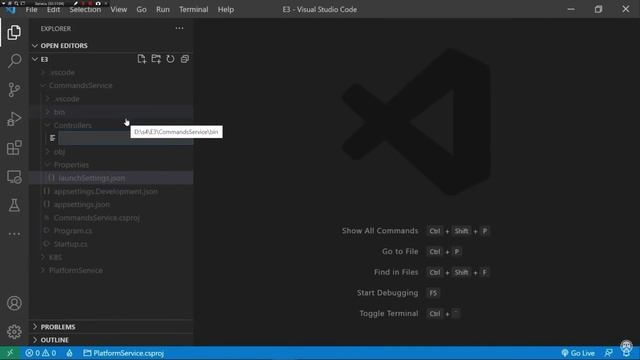Image resolution: width=640 pixels, height=360 pixels.
Task: Open notifications bell in status bar
Action: (626, 353)
